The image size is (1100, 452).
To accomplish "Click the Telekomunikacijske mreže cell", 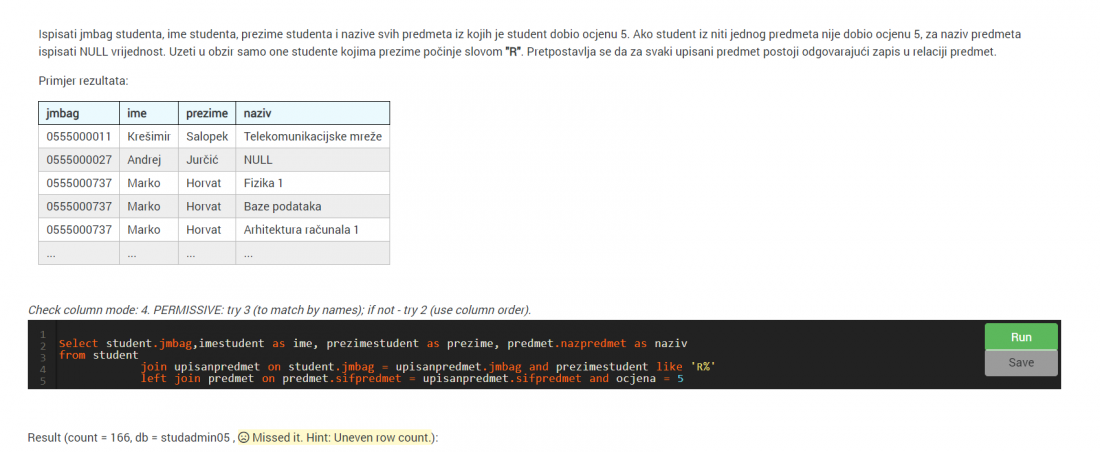I will 313,136.
